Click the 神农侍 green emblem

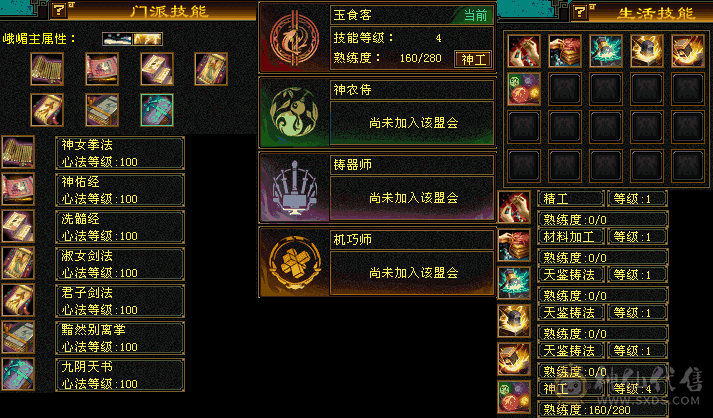tap(294, 112)
